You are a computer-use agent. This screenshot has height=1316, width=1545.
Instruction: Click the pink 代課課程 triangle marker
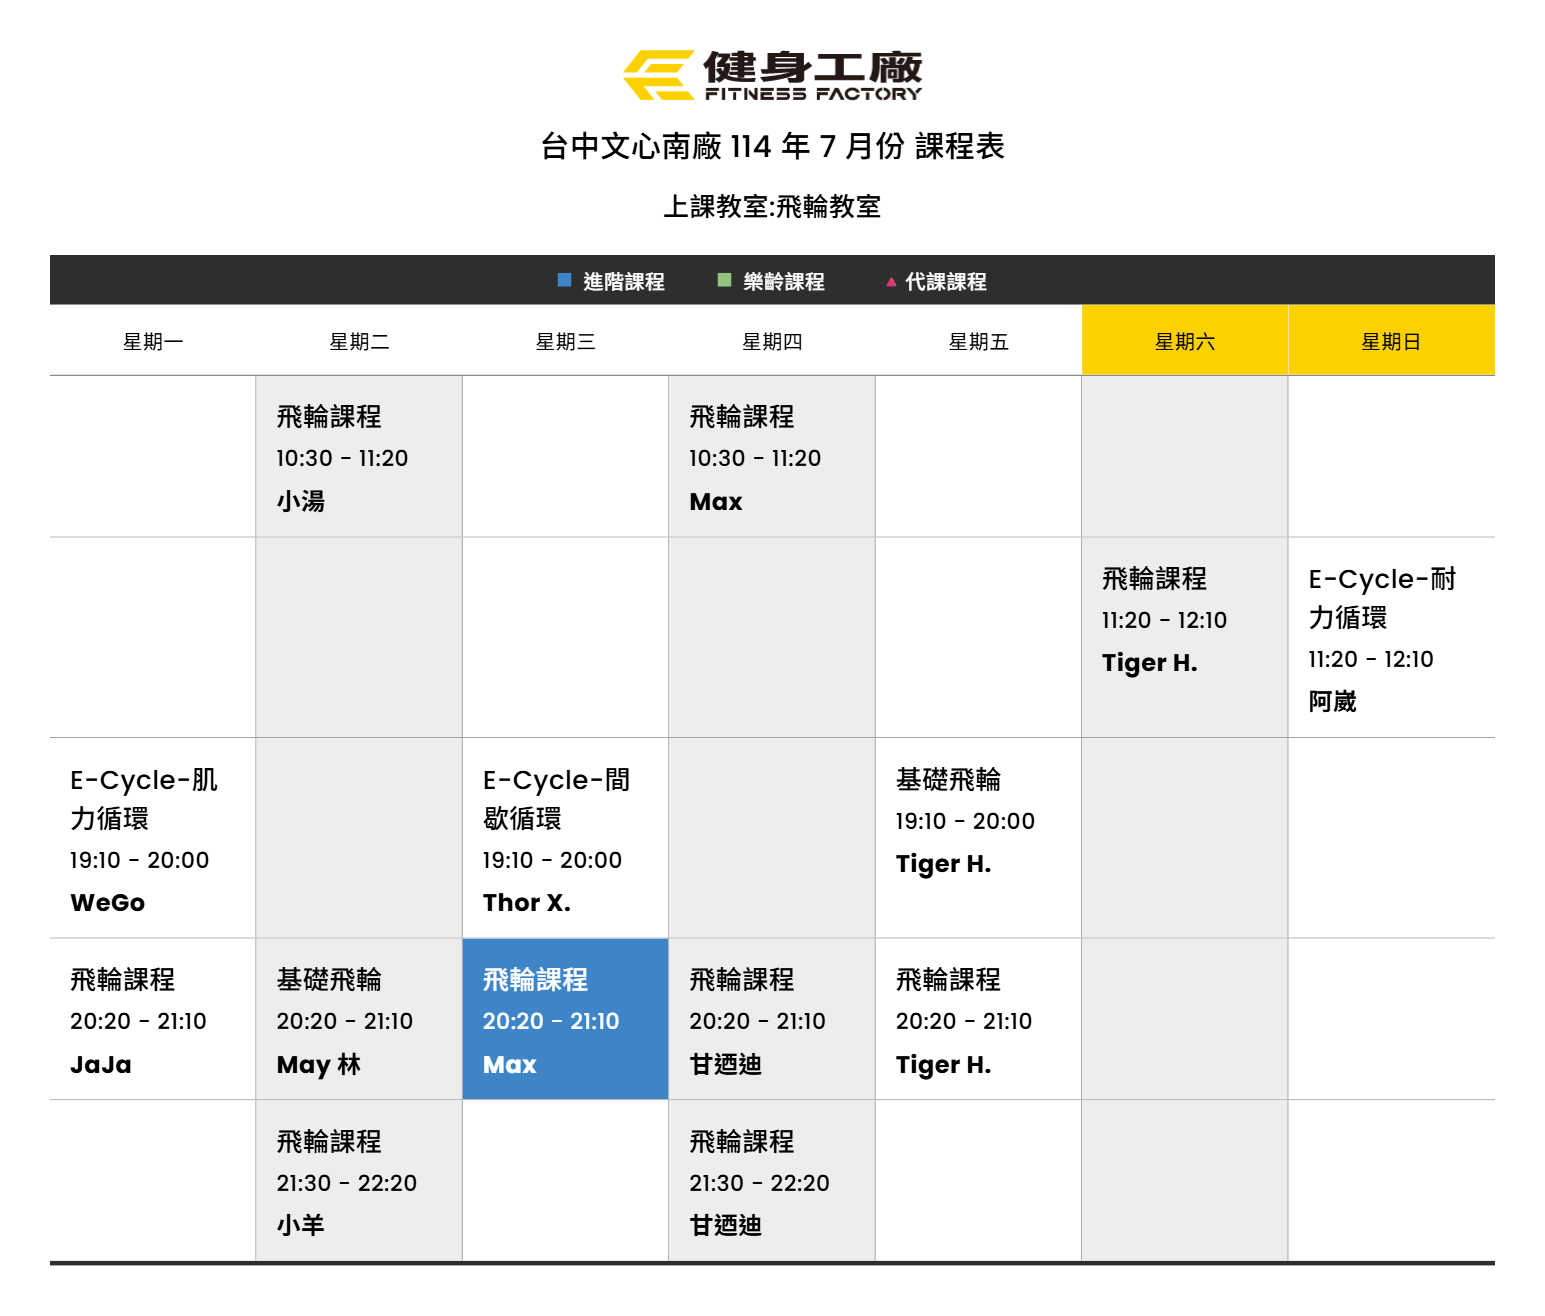(x=891, y=282)
